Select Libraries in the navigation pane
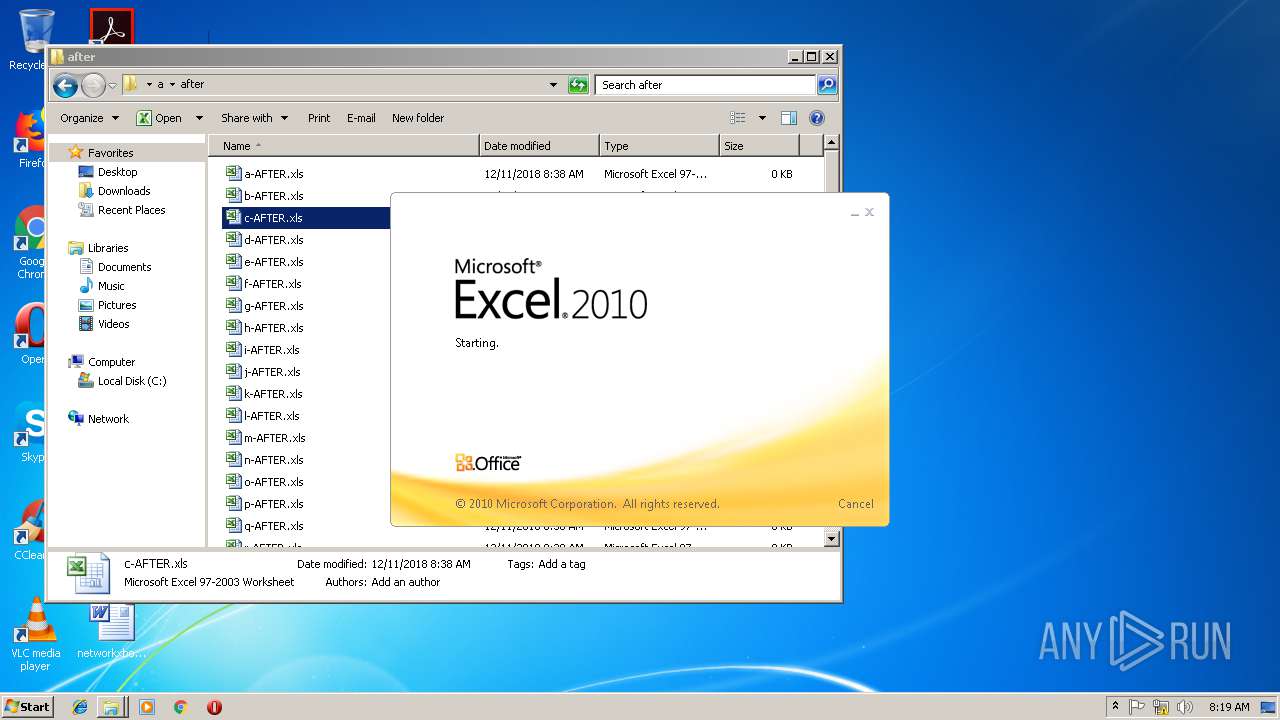Screen dimensions: 1280x720 108,248
